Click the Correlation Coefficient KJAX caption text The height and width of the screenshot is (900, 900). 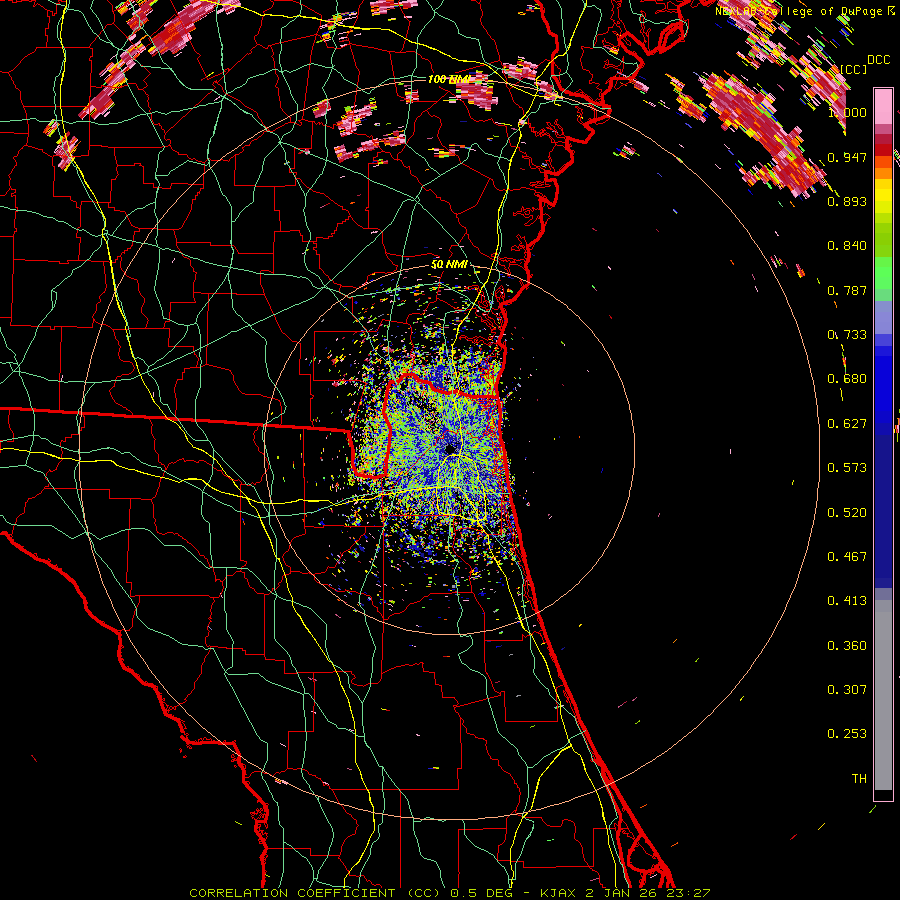450,893
